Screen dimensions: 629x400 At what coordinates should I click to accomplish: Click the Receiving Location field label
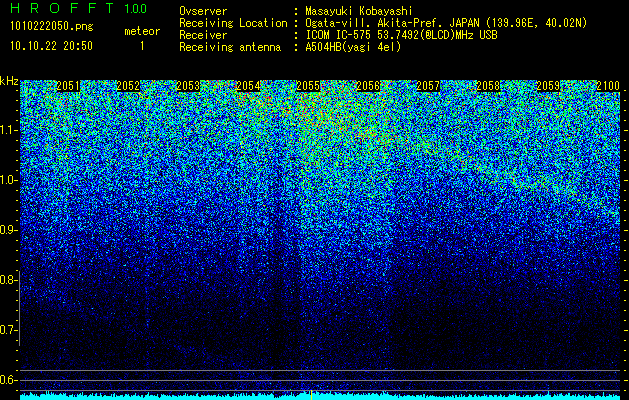pyautogui.click(x=233, y=23)
